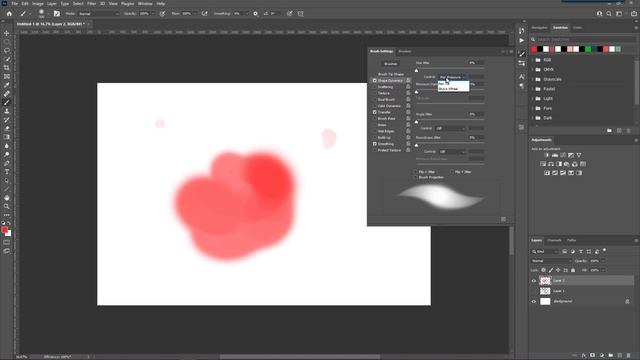Screen dimensions: 640x360
Task: Hide Layer 2 with its eye icon
Action: point(533,281)
